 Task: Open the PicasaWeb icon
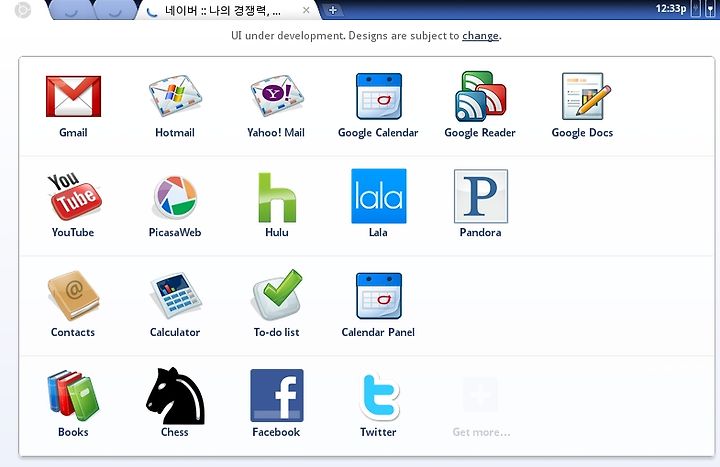(x=175, y=197)
